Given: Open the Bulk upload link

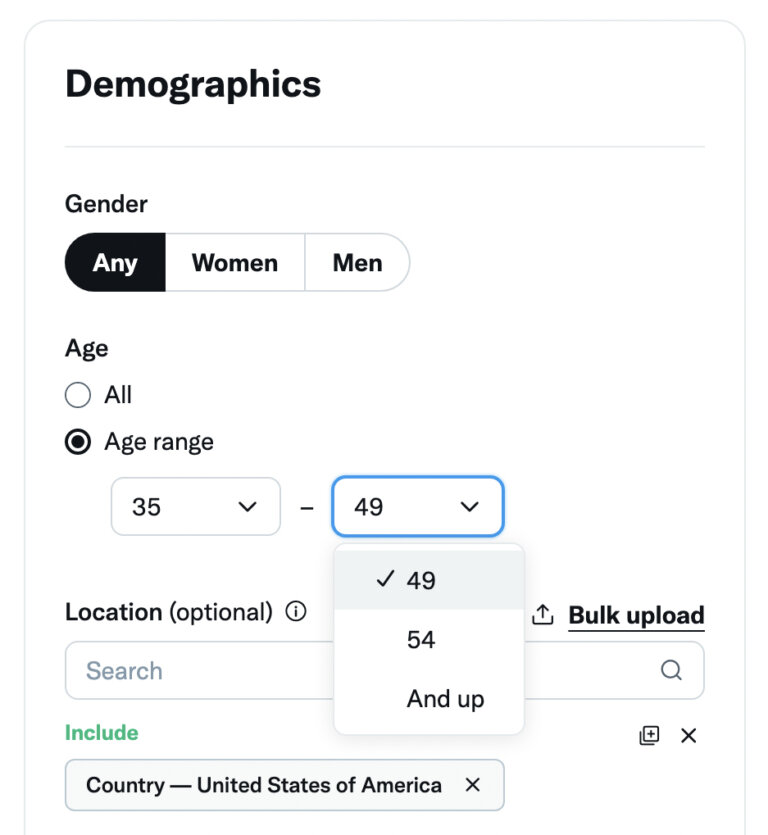Looking at the screenshot, I should 636,615.
